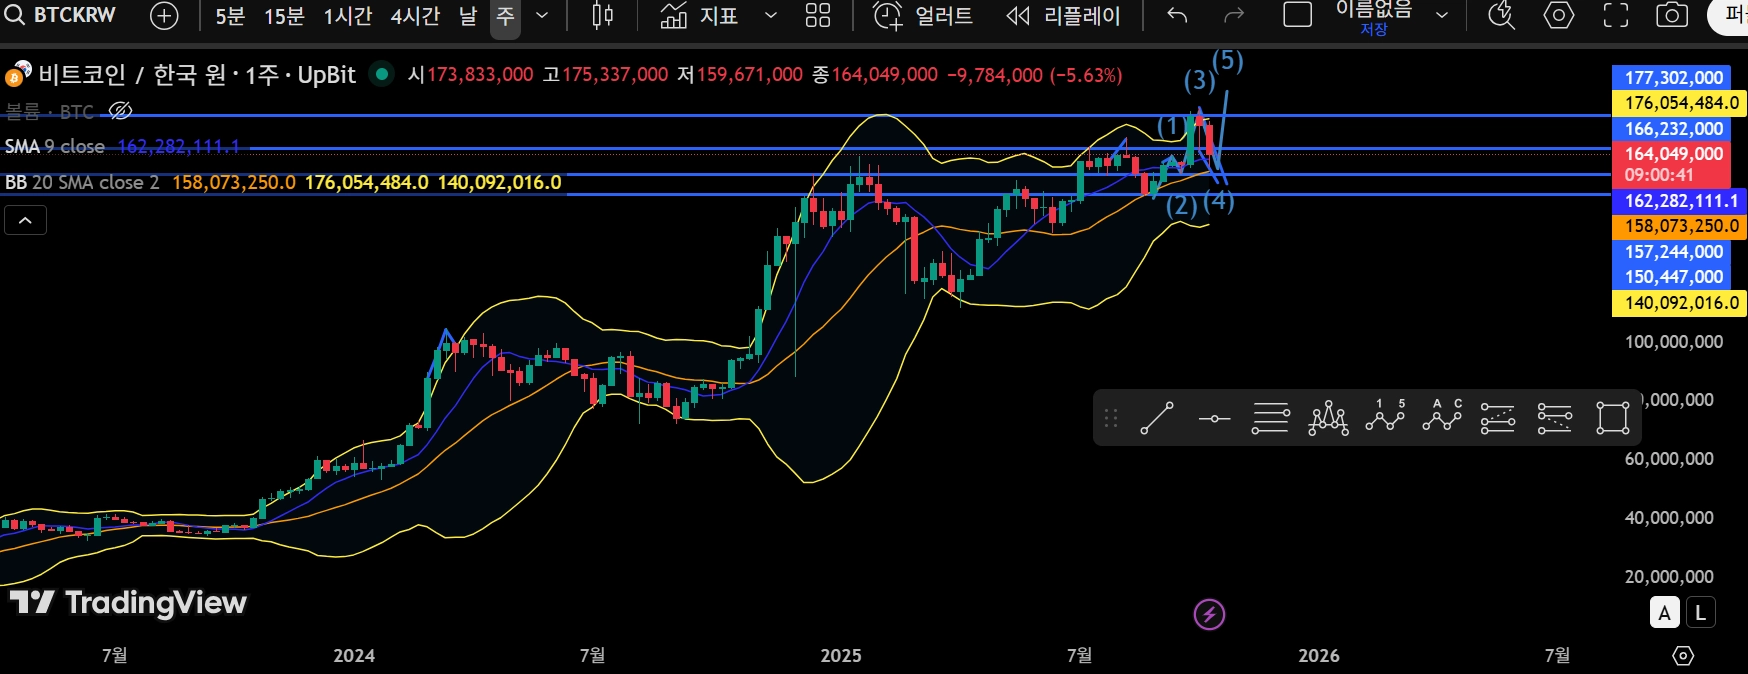Select the Rectangle drawing tool

pos(1612,418)
